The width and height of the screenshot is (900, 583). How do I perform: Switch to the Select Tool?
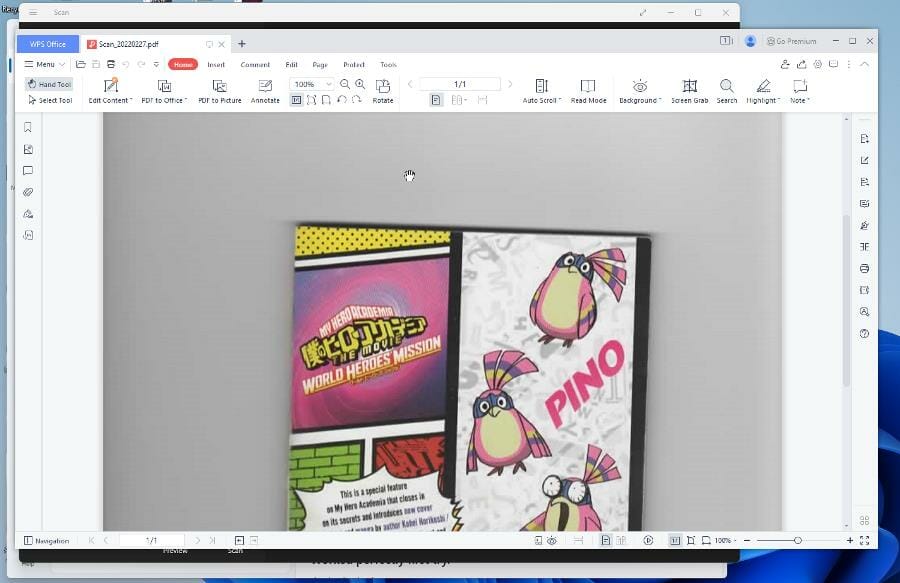[50, 100]
